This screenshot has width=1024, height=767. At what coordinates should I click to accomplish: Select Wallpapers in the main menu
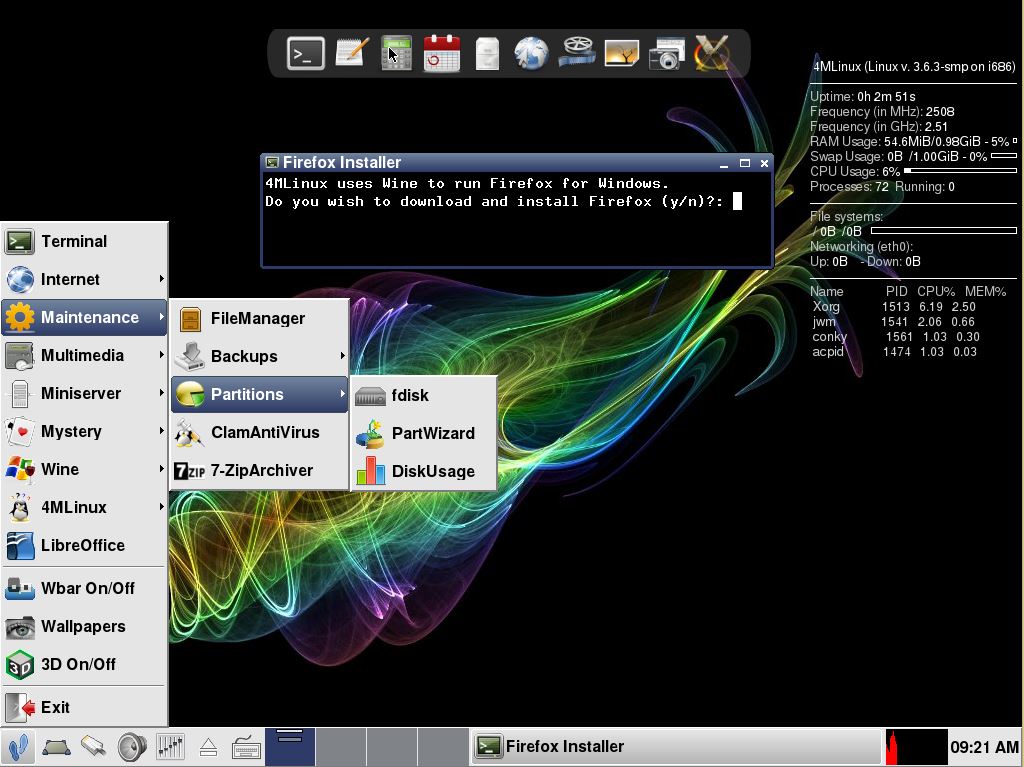click(x=84, y=626)
